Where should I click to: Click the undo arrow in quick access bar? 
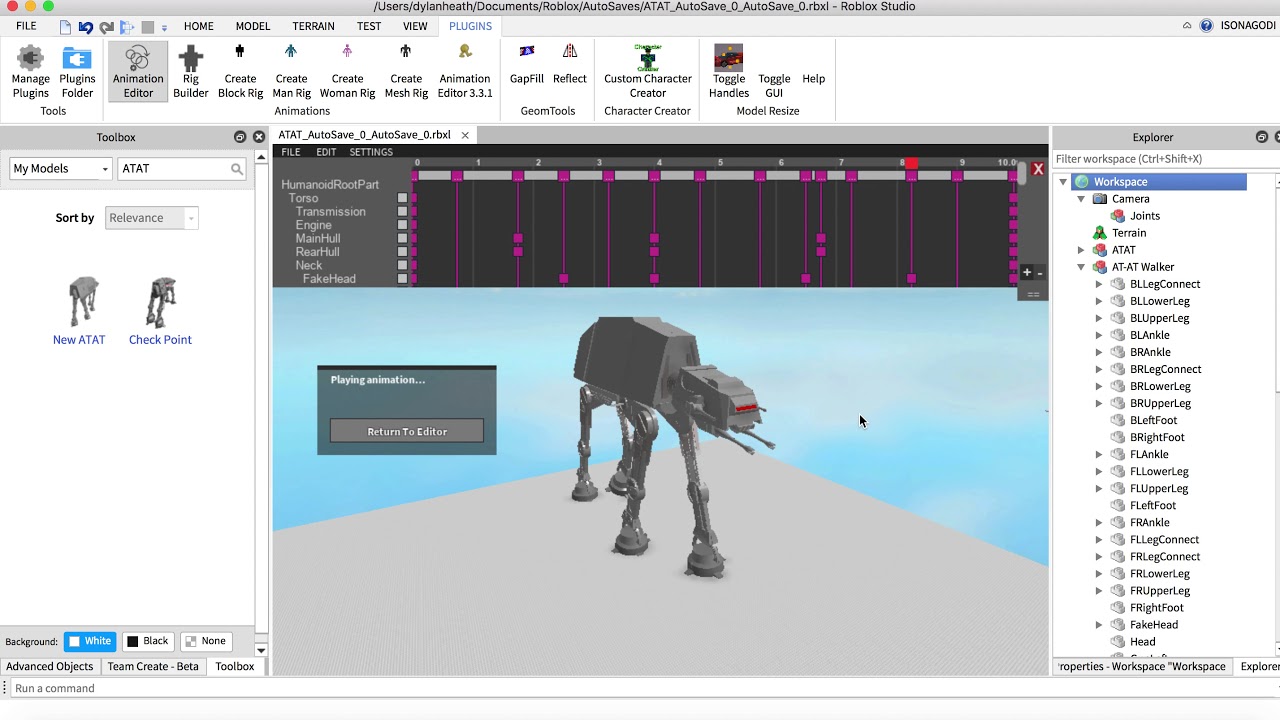coord(86,27)
